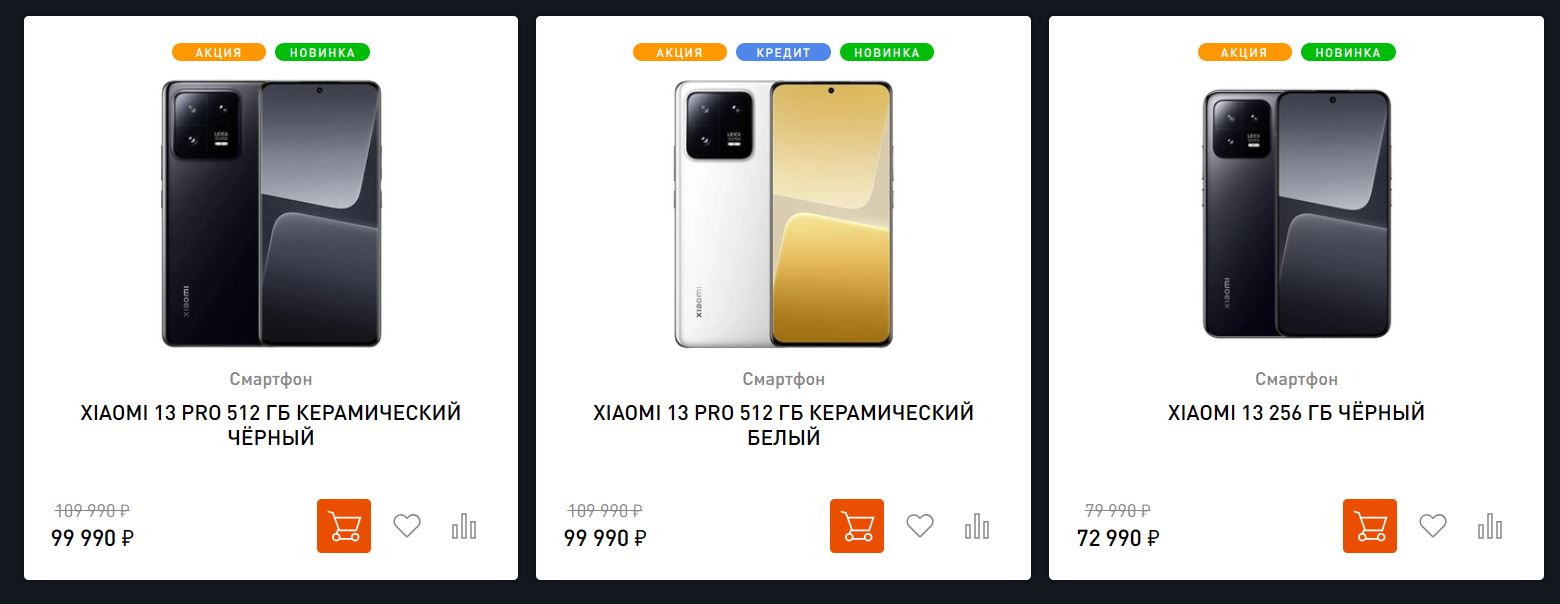Click the Новинка badge on the Xiaomi 13 card
Image resolution: width=1560 pixels, height=604 pixels.
tap(1348, 52)
